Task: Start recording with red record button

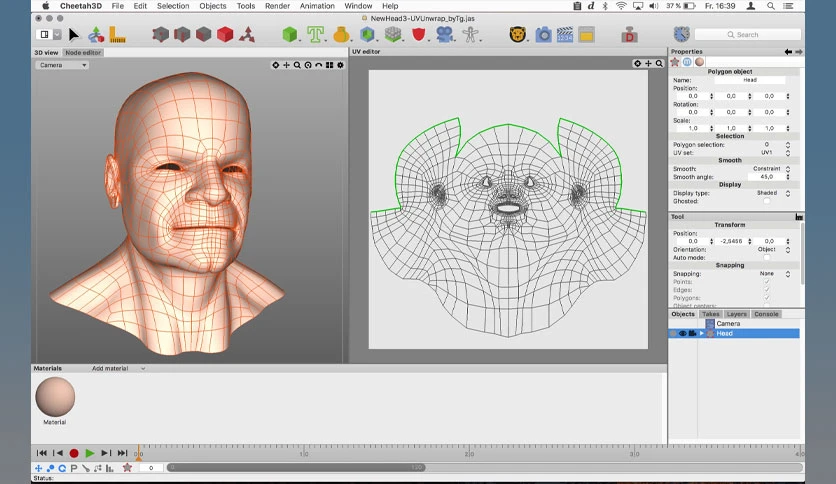Action: point(74,453)
